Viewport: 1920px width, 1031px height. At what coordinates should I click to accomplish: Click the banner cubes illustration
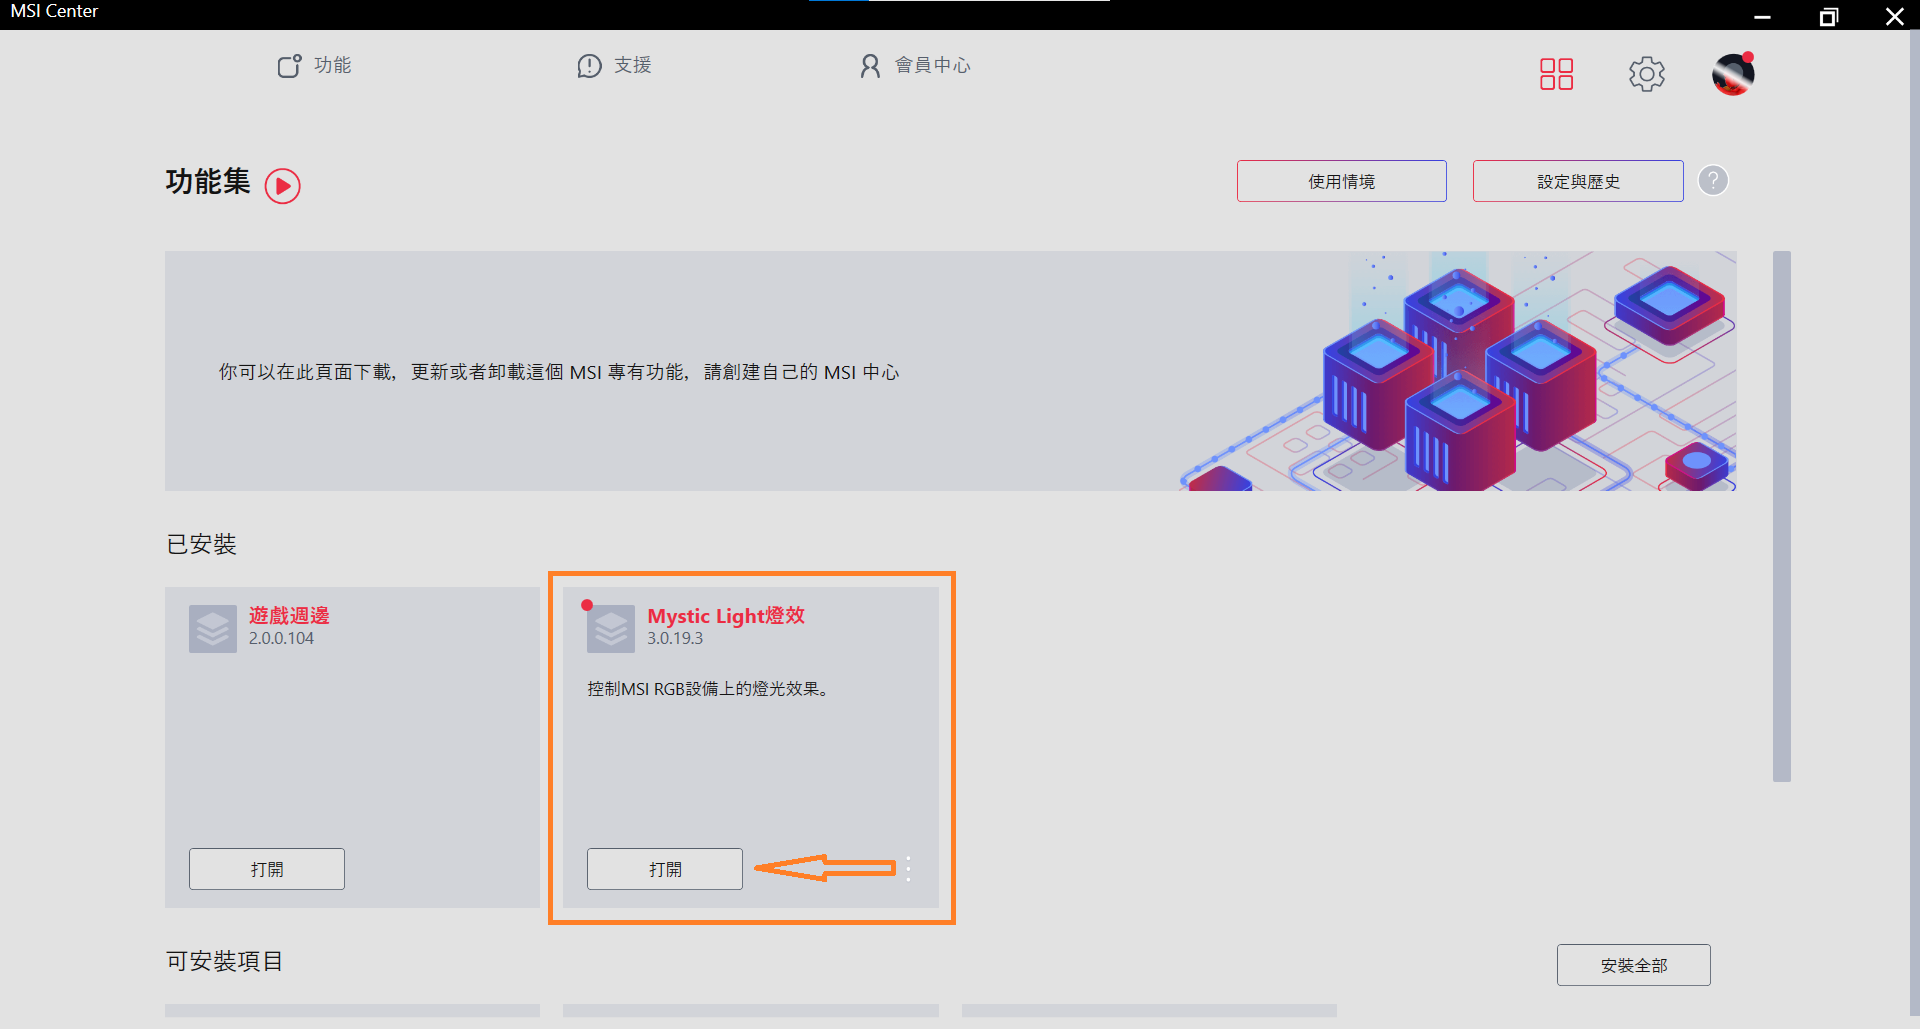1460,371
